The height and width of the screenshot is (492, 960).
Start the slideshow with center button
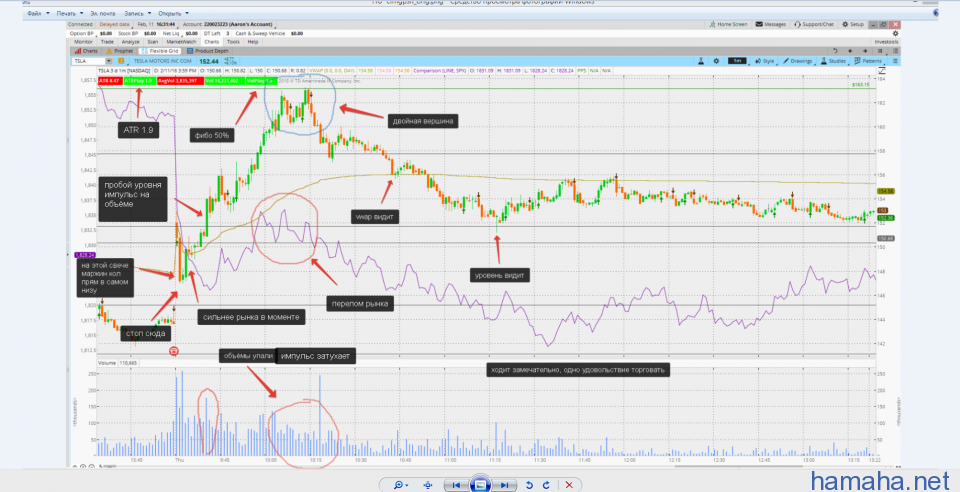481,484
